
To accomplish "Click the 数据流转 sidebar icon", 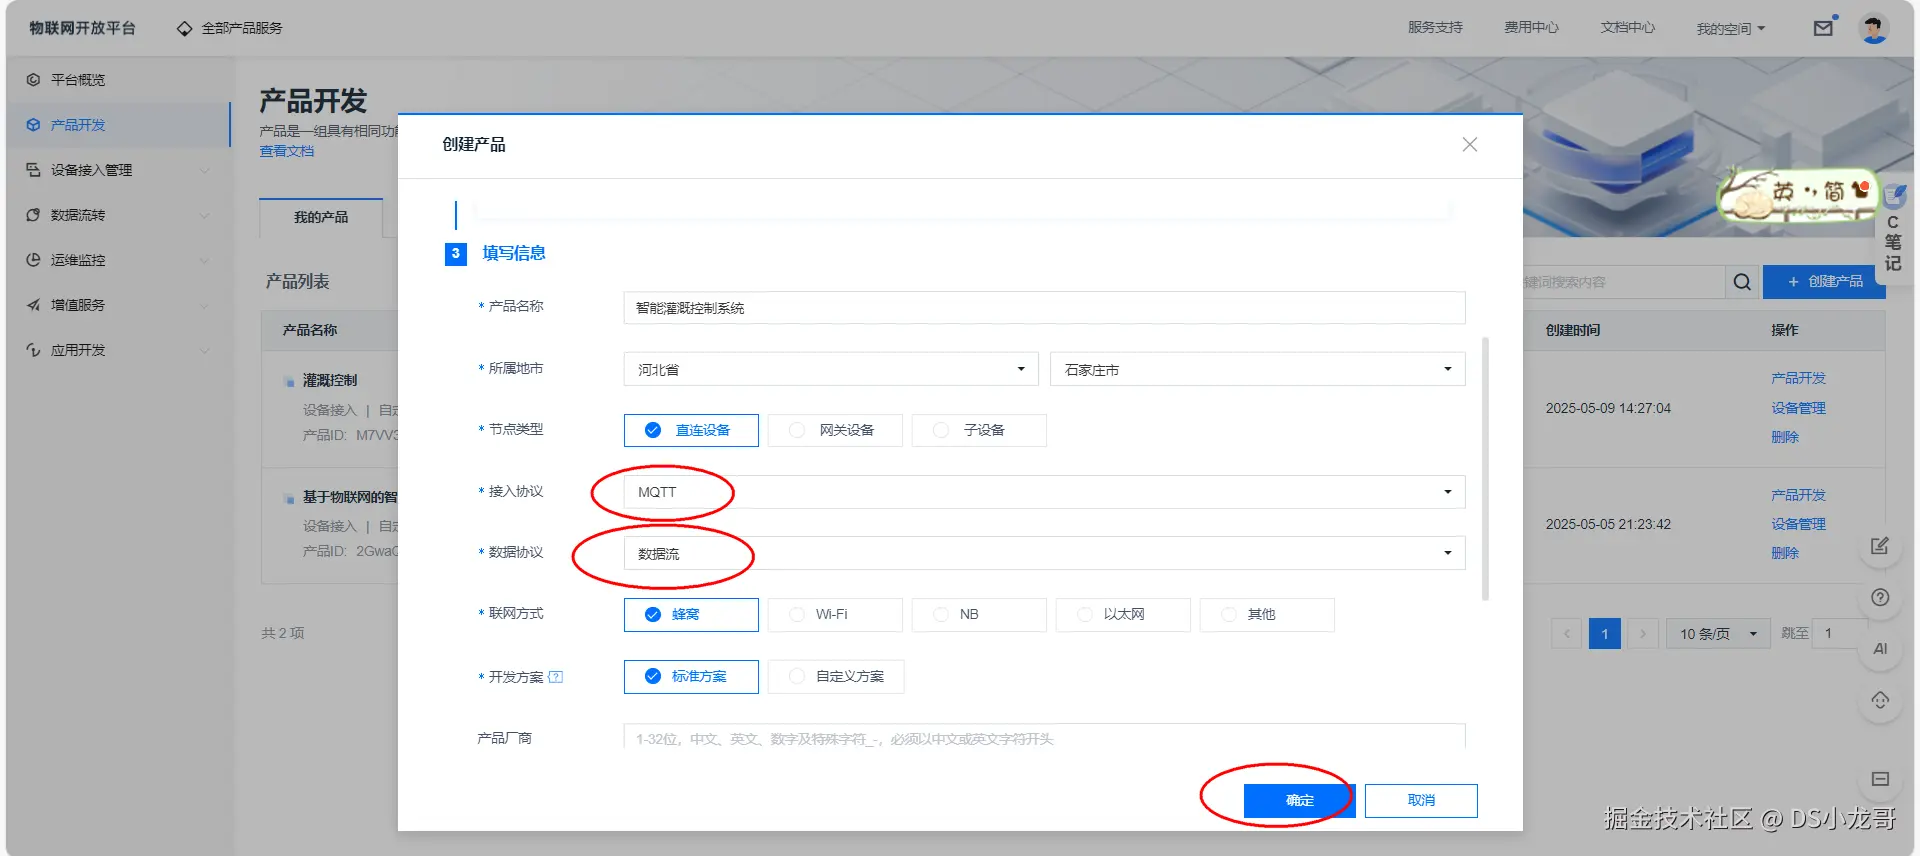I will (33, 215).
